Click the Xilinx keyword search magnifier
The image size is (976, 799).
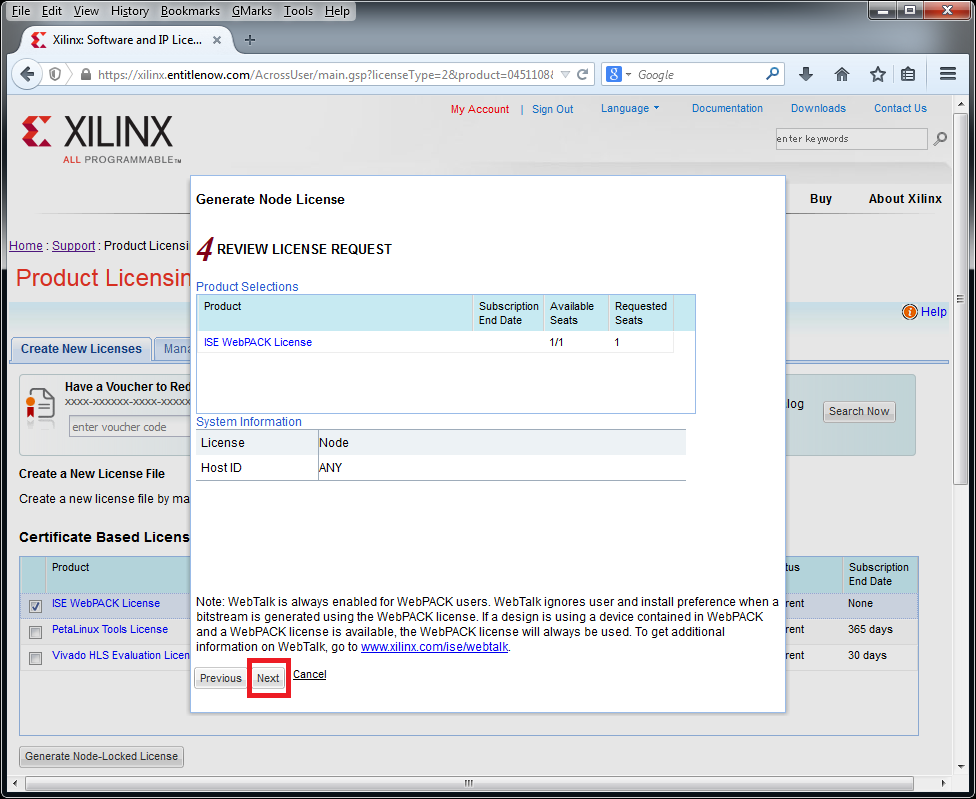click(940, 139)
